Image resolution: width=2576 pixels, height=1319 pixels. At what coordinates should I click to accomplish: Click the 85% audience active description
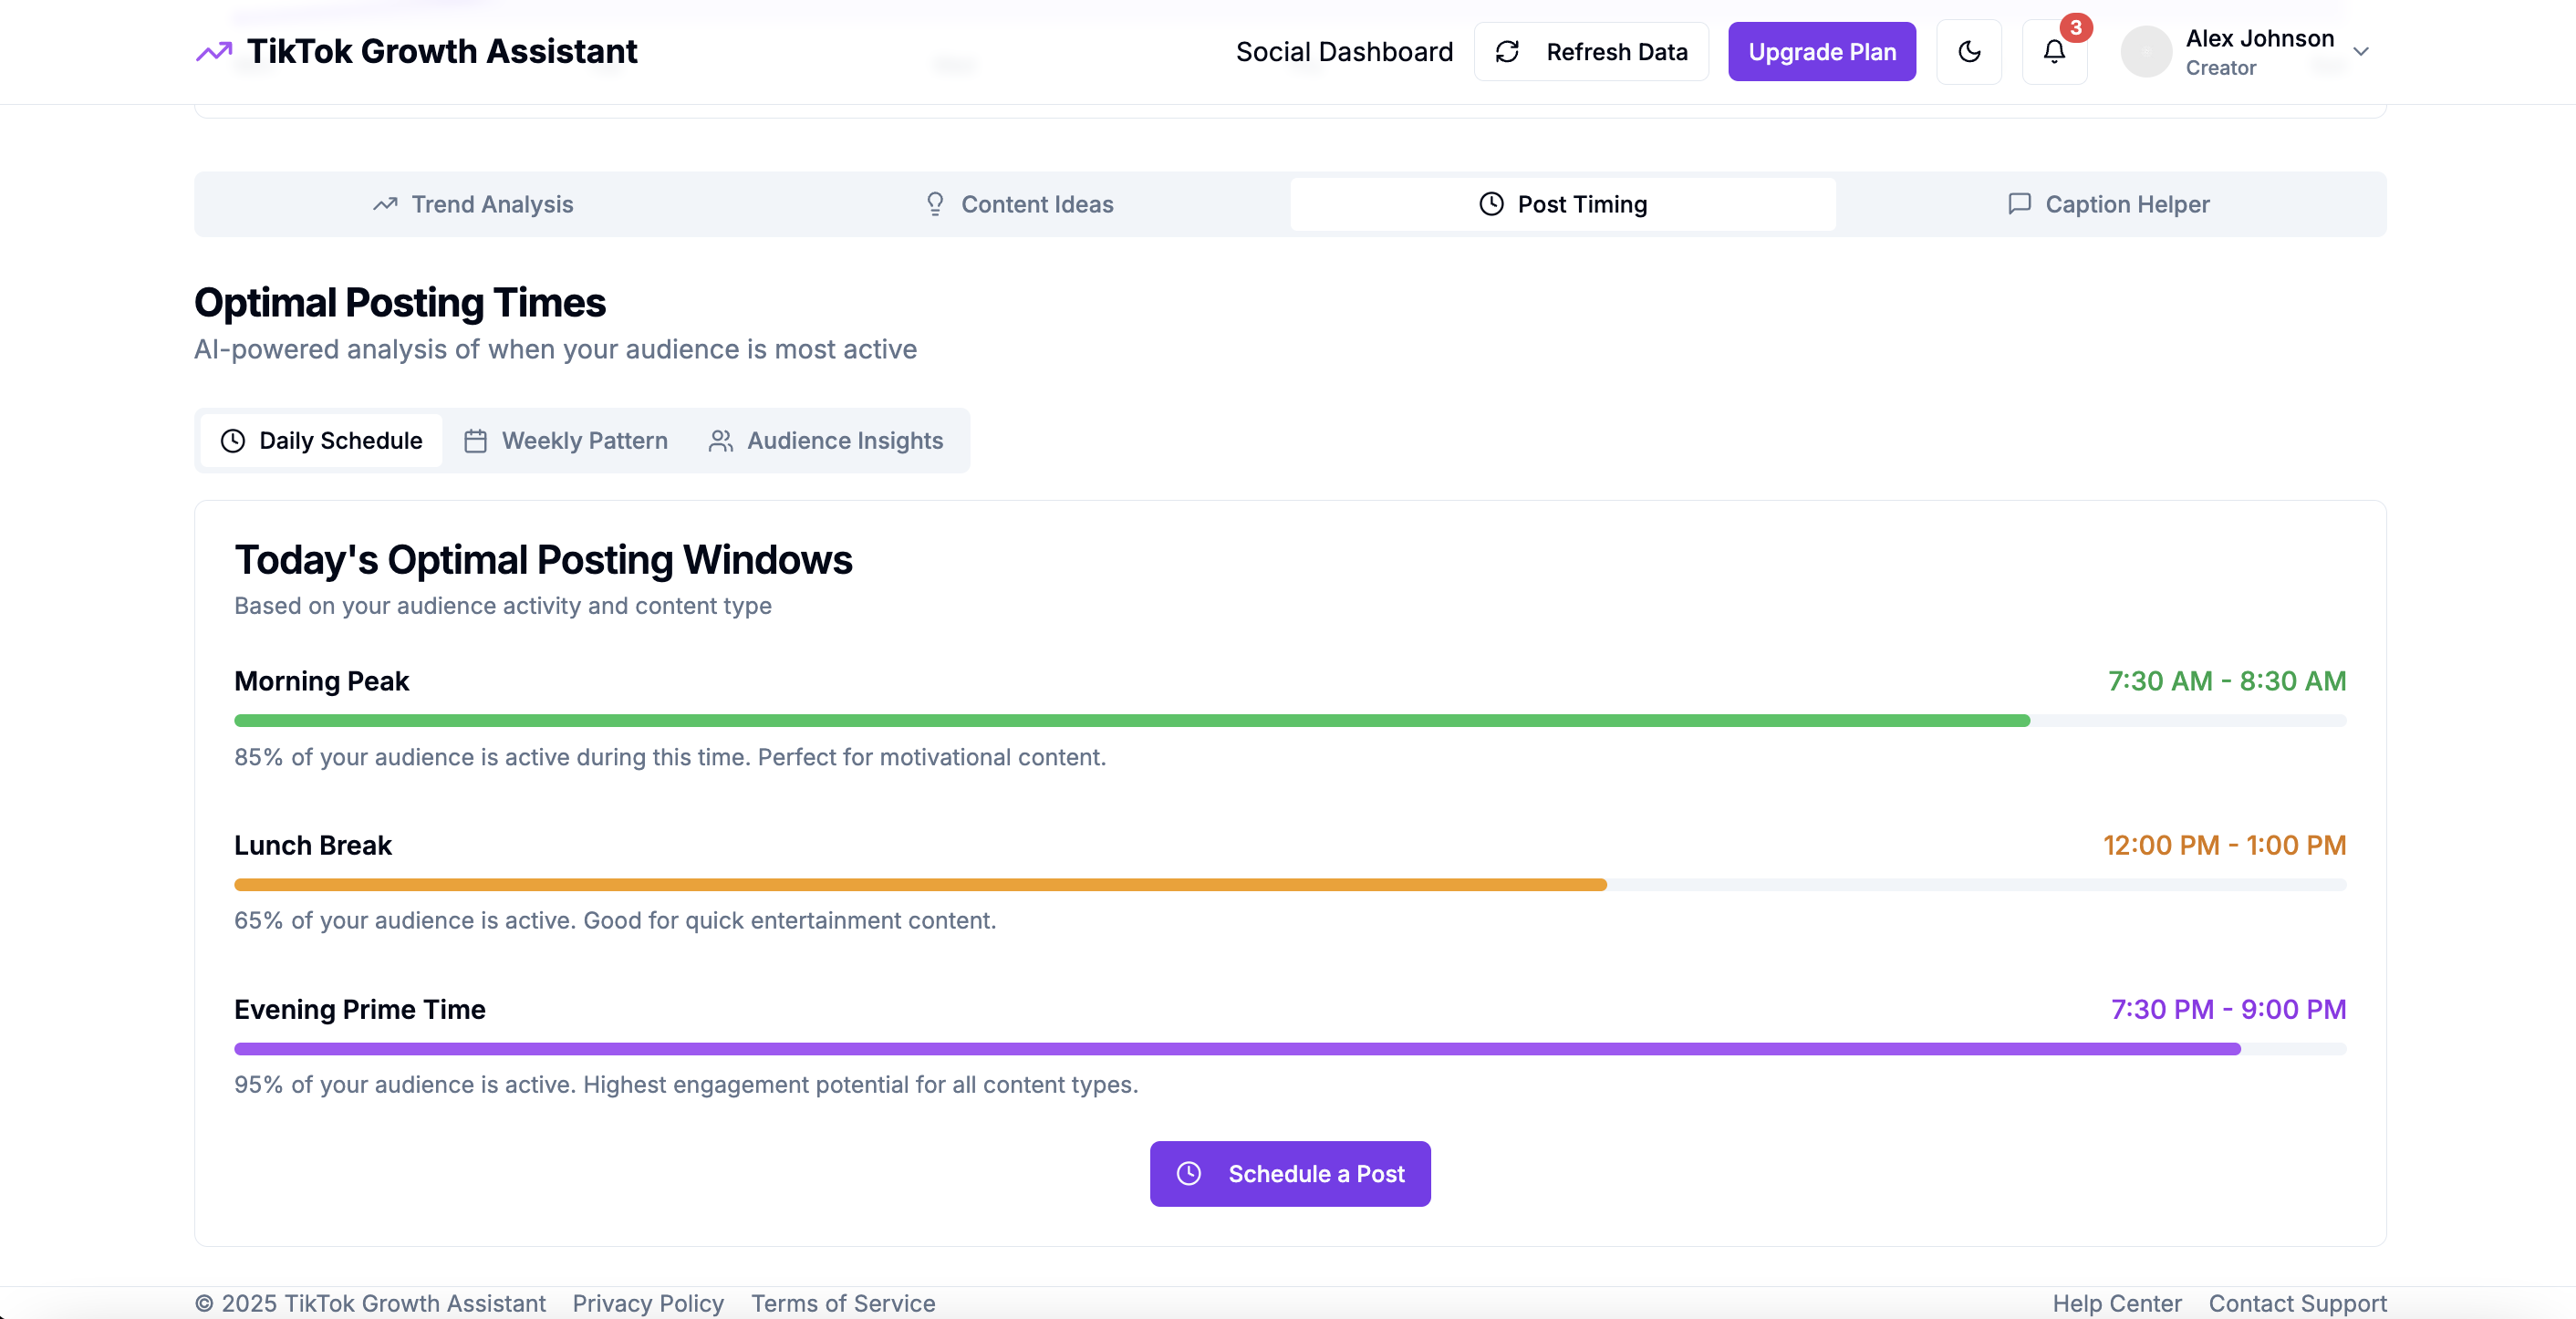tap(670, 757)
